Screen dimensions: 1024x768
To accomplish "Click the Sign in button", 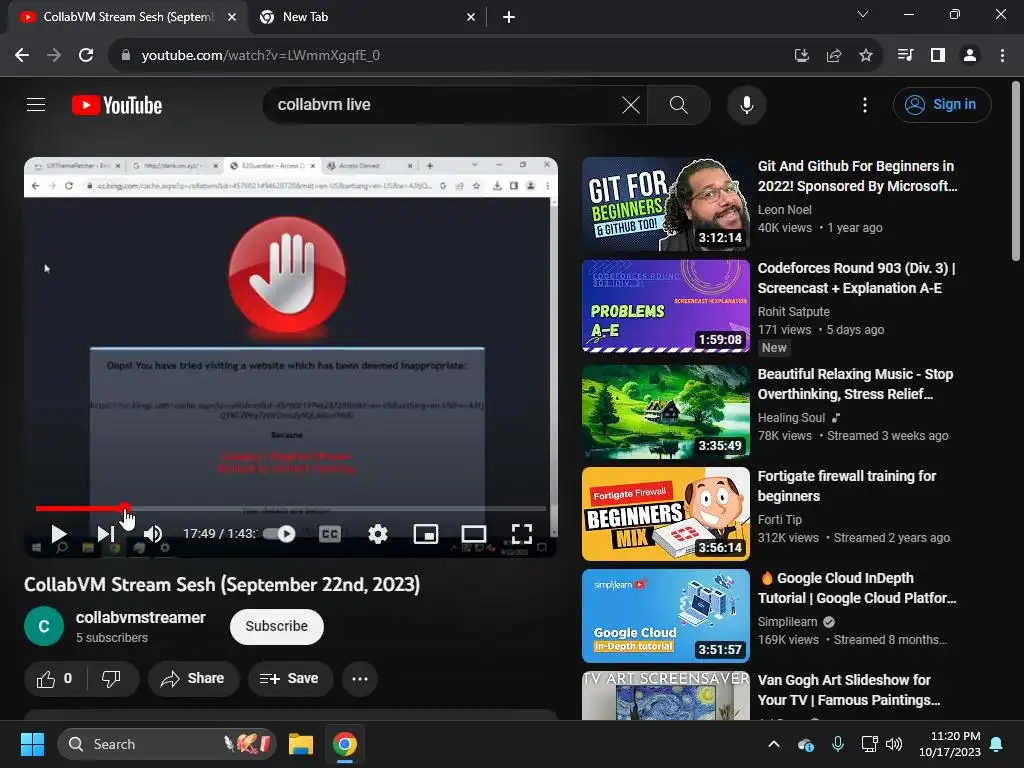I will click(942, 104).
